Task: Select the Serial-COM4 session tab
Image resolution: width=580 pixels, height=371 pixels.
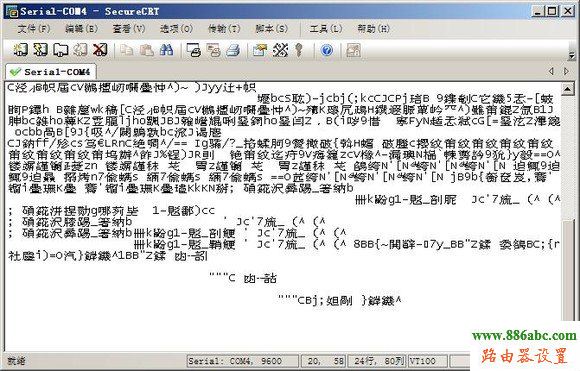Action: [51, 71]
